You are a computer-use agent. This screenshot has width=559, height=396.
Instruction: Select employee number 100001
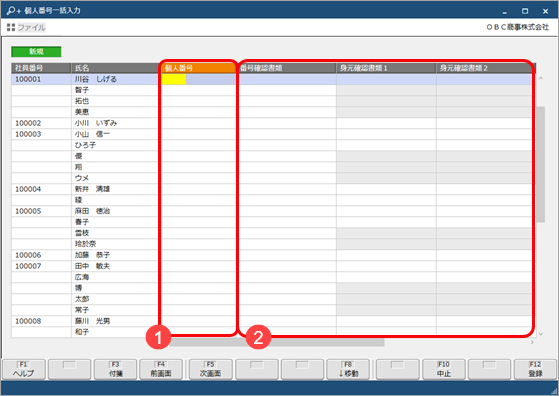pyautogui.click(x=28, y=79)
